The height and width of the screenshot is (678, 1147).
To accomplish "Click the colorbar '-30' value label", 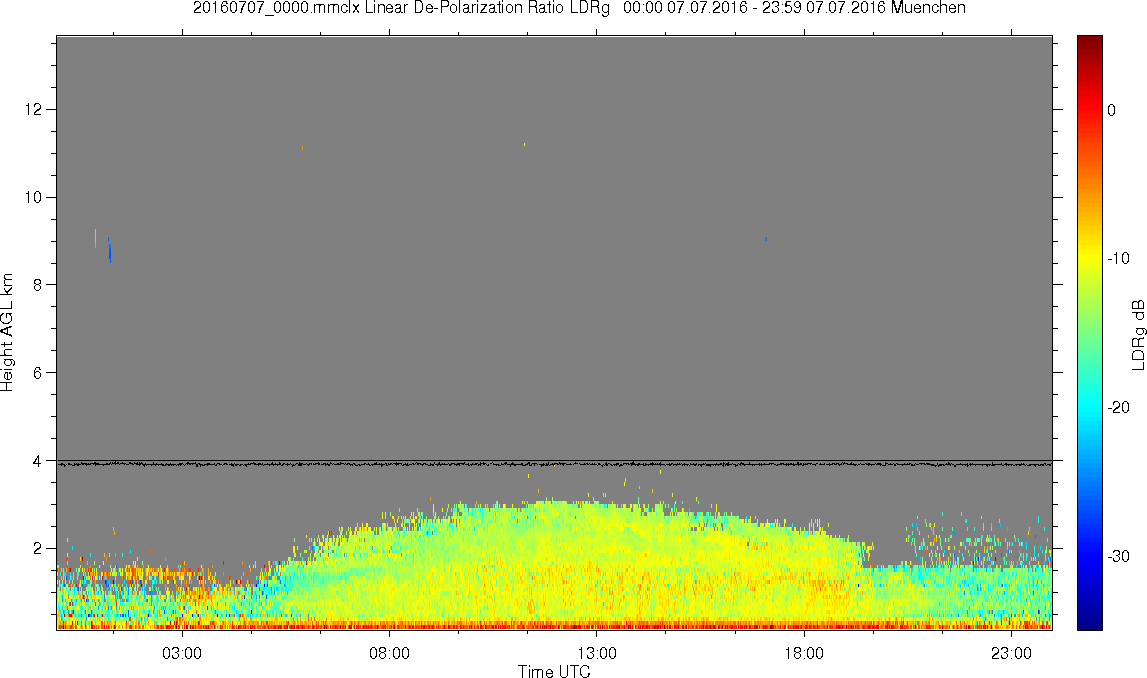I will 1118,557.
